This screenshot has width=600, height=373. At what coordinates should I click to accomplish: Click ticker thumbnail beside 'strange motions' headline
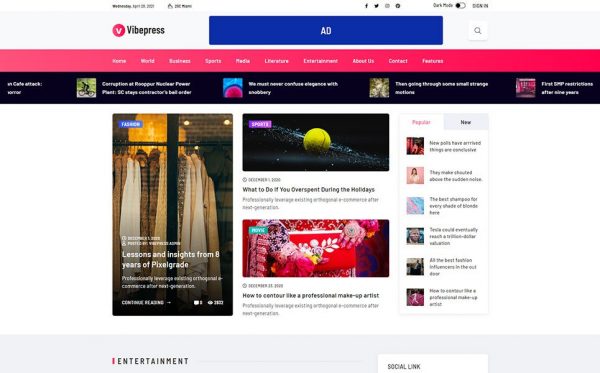(x=379, y=88)
